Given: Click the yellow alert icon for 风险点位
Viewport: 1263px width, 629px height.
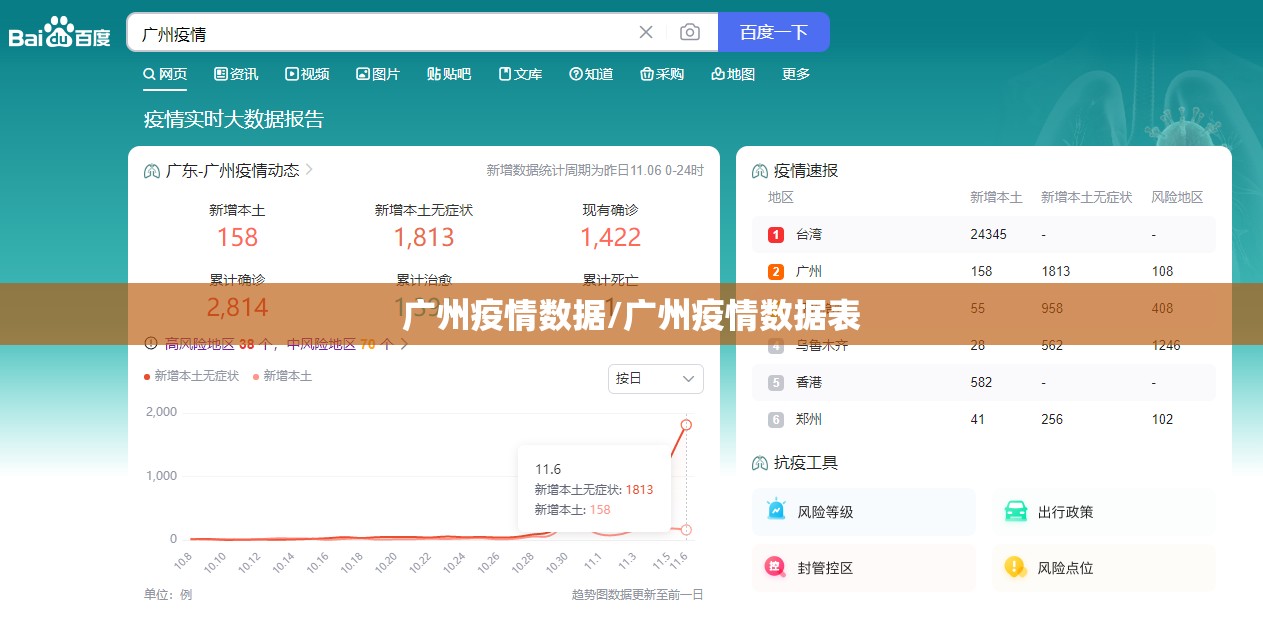Looking at the screenshot, I should point(1016,567).
